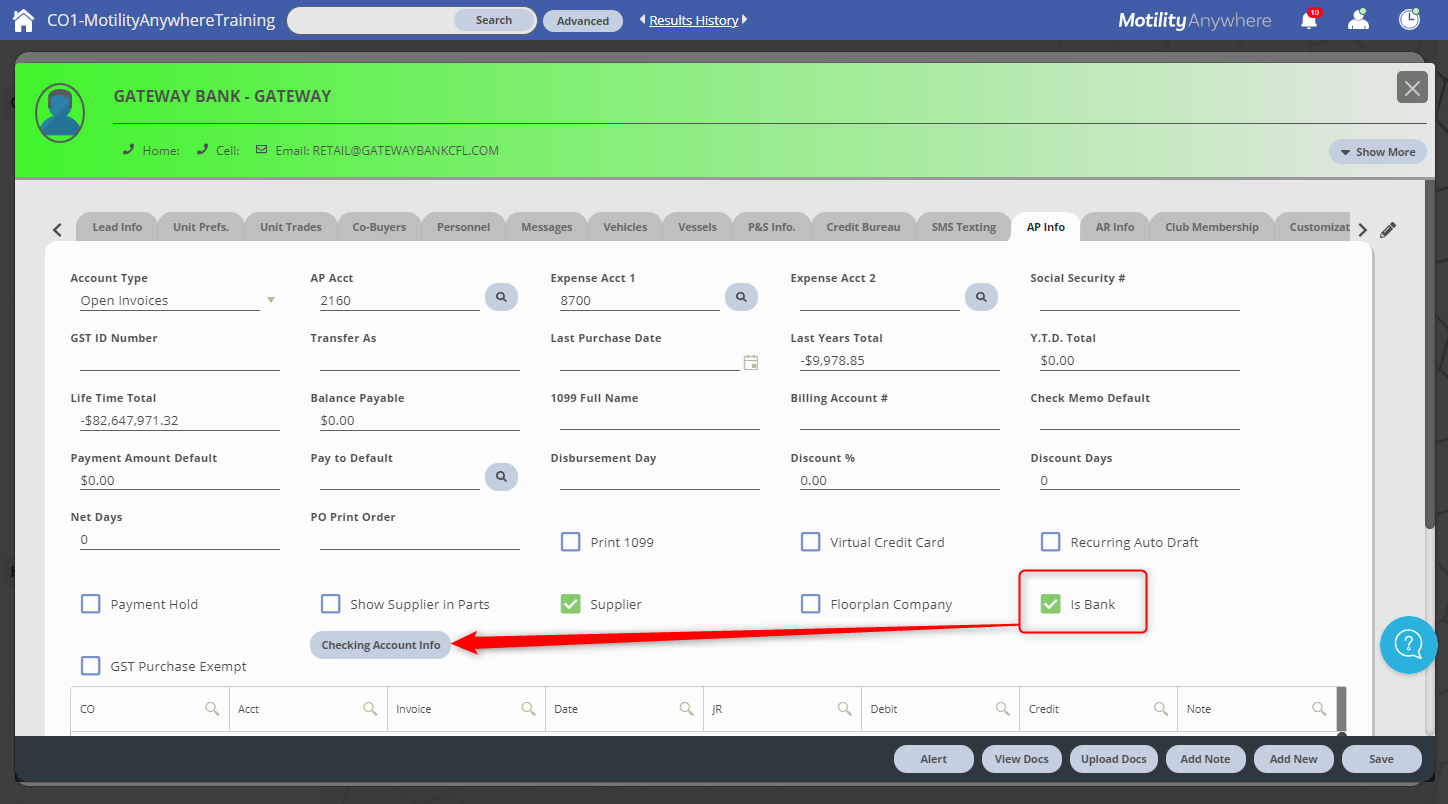The height and width of the screenshot is (804, 1448).
Task: Save the AP Info record
Action: pos(1381,759)
